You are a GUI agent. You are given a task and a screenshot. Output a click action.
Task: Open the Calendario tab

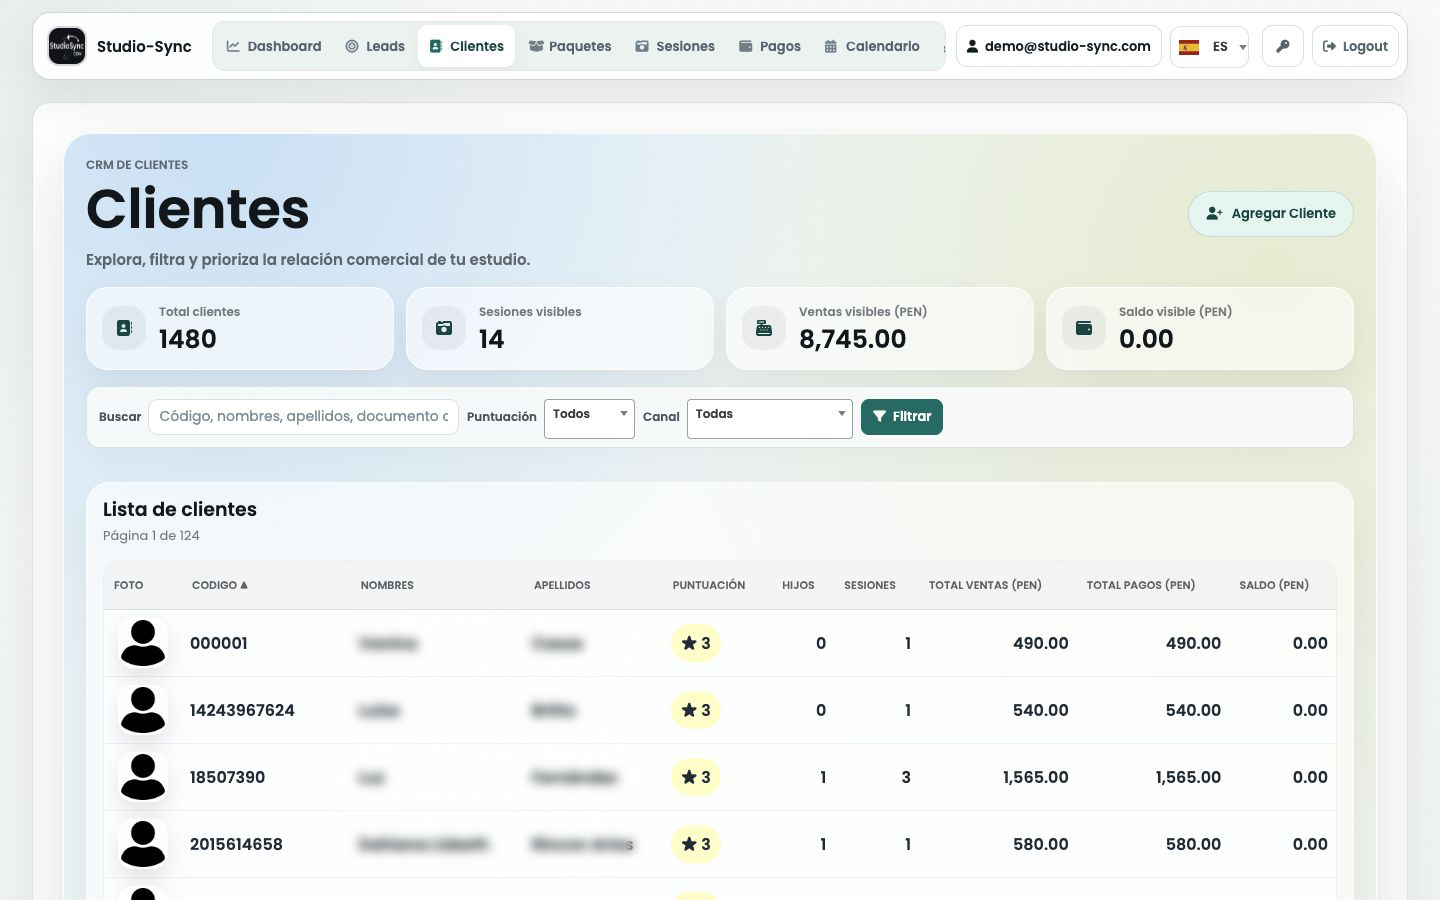[x=872, y=46]
